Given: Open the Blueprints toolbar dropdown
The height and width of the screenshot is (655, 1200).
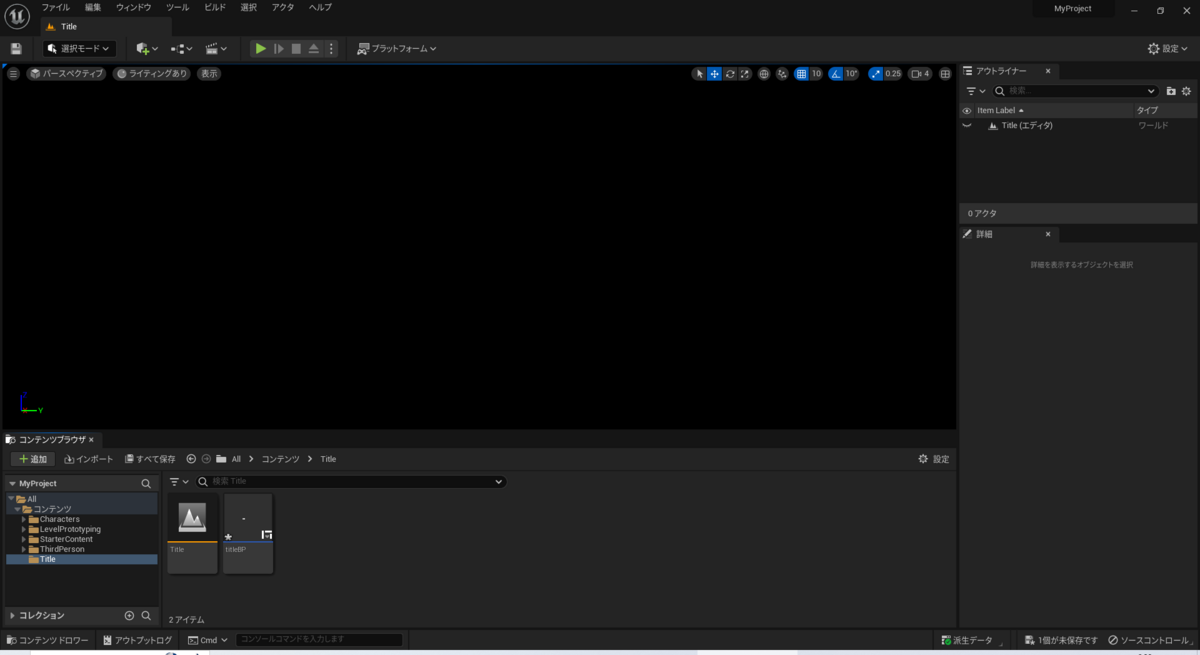Looking at the screenshot, I should coord(181,48).
